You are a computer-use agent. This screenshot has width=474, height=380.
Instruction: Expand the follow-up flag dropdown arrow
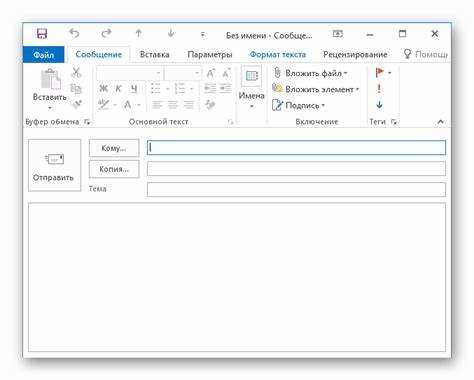390,73
